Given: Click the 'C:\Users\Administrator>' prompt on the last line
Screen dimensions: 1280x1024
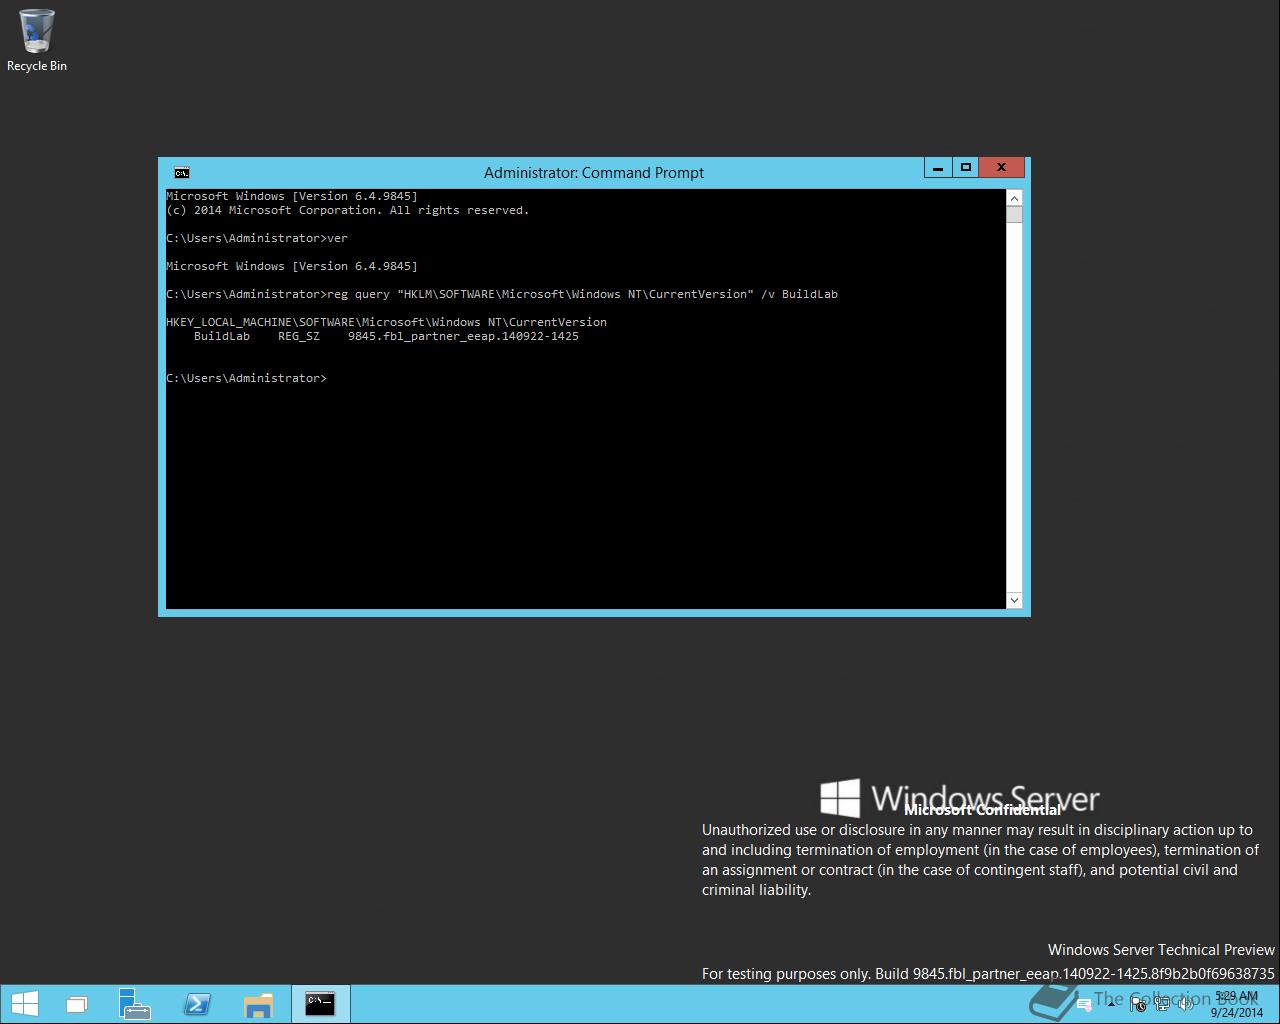Looking at the screenshot, I should pos(246,378).
